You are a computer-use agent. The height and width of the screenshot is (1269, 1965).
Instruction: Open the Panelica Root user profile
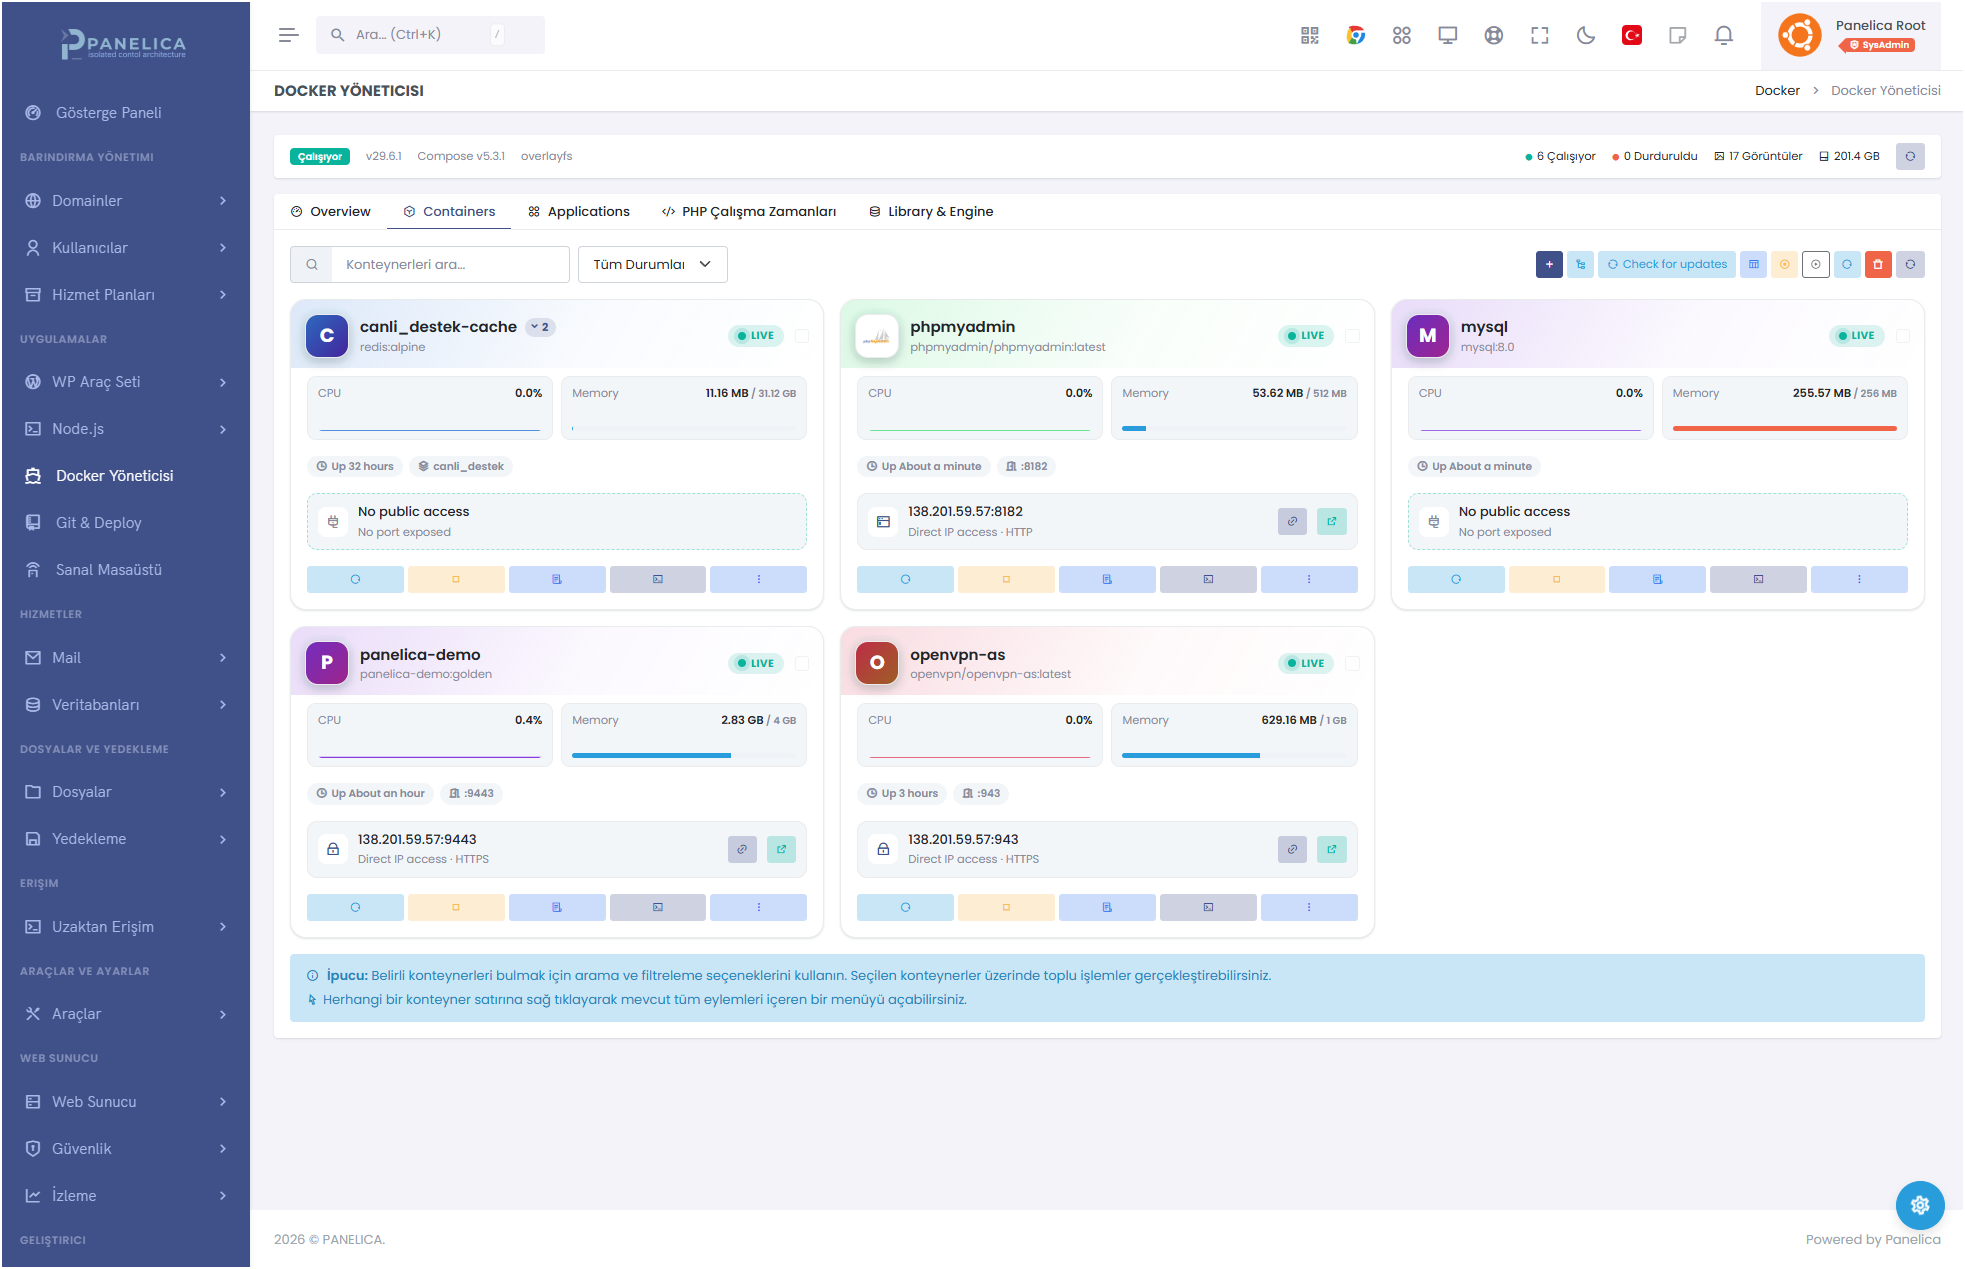(1851, 35)
